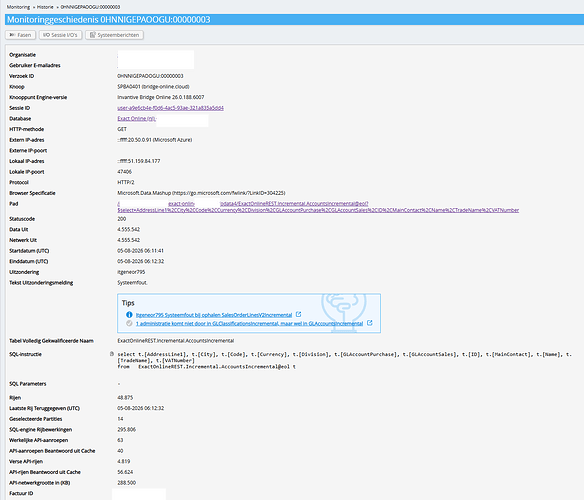Click the SQL statement text block
Image resolution: width=584 pixels, height=500 pixels.
[x=345, y=360]
